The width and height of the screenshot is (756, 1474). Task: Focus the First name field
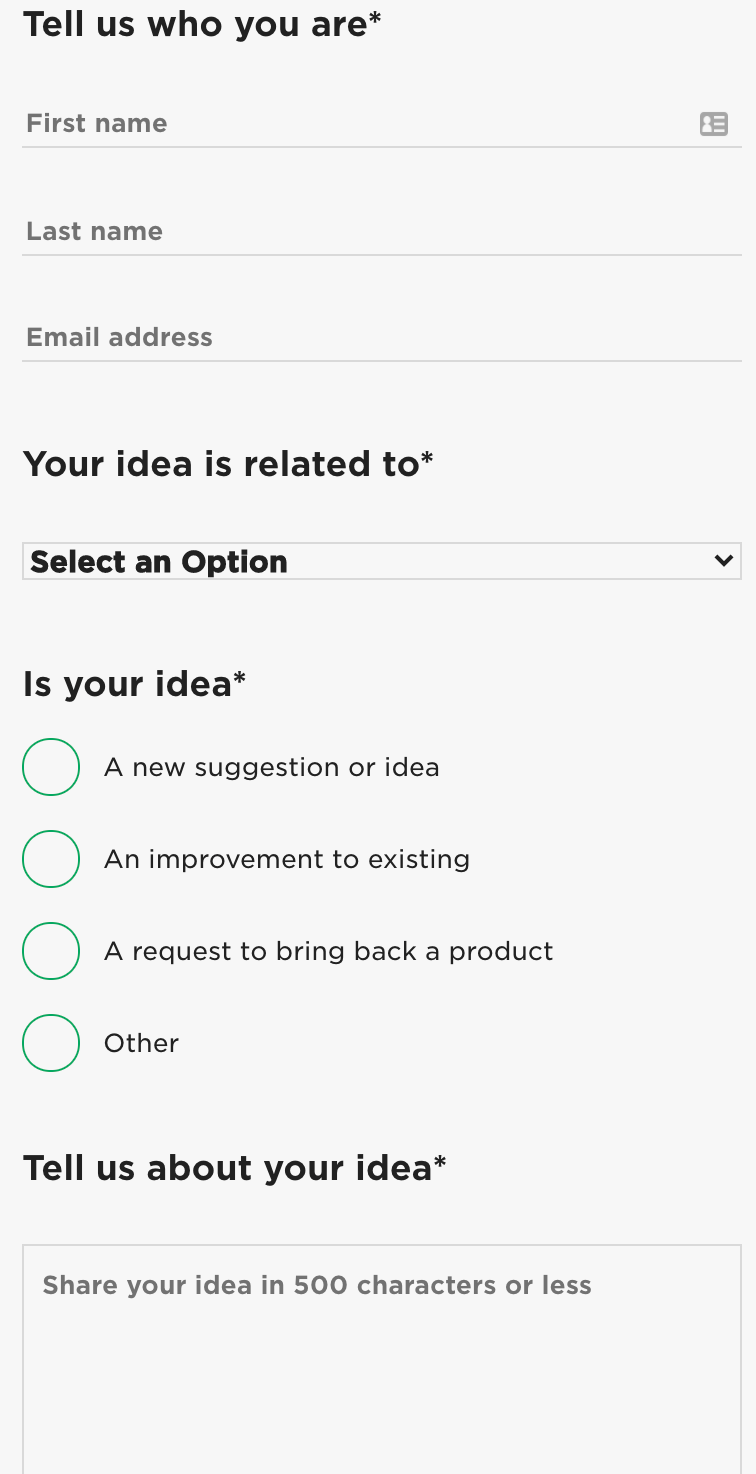(x=382, y=124)
